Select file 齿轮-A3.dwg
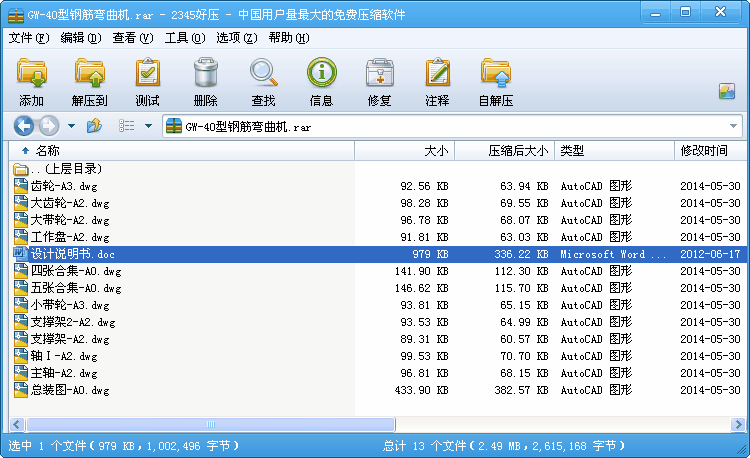The height and width of the screenshot is (458, 750). pos(378,186)
